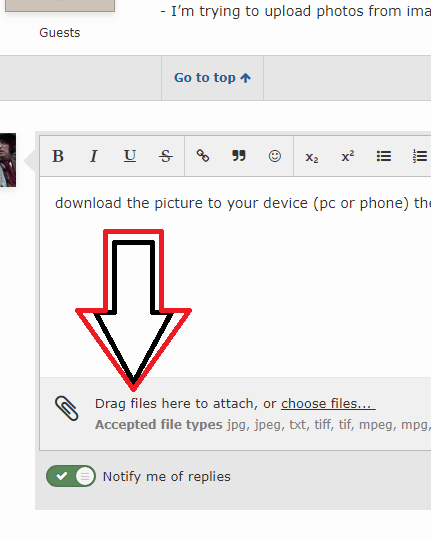
Task: Apply subscript formatting
Action: [312, 157]
